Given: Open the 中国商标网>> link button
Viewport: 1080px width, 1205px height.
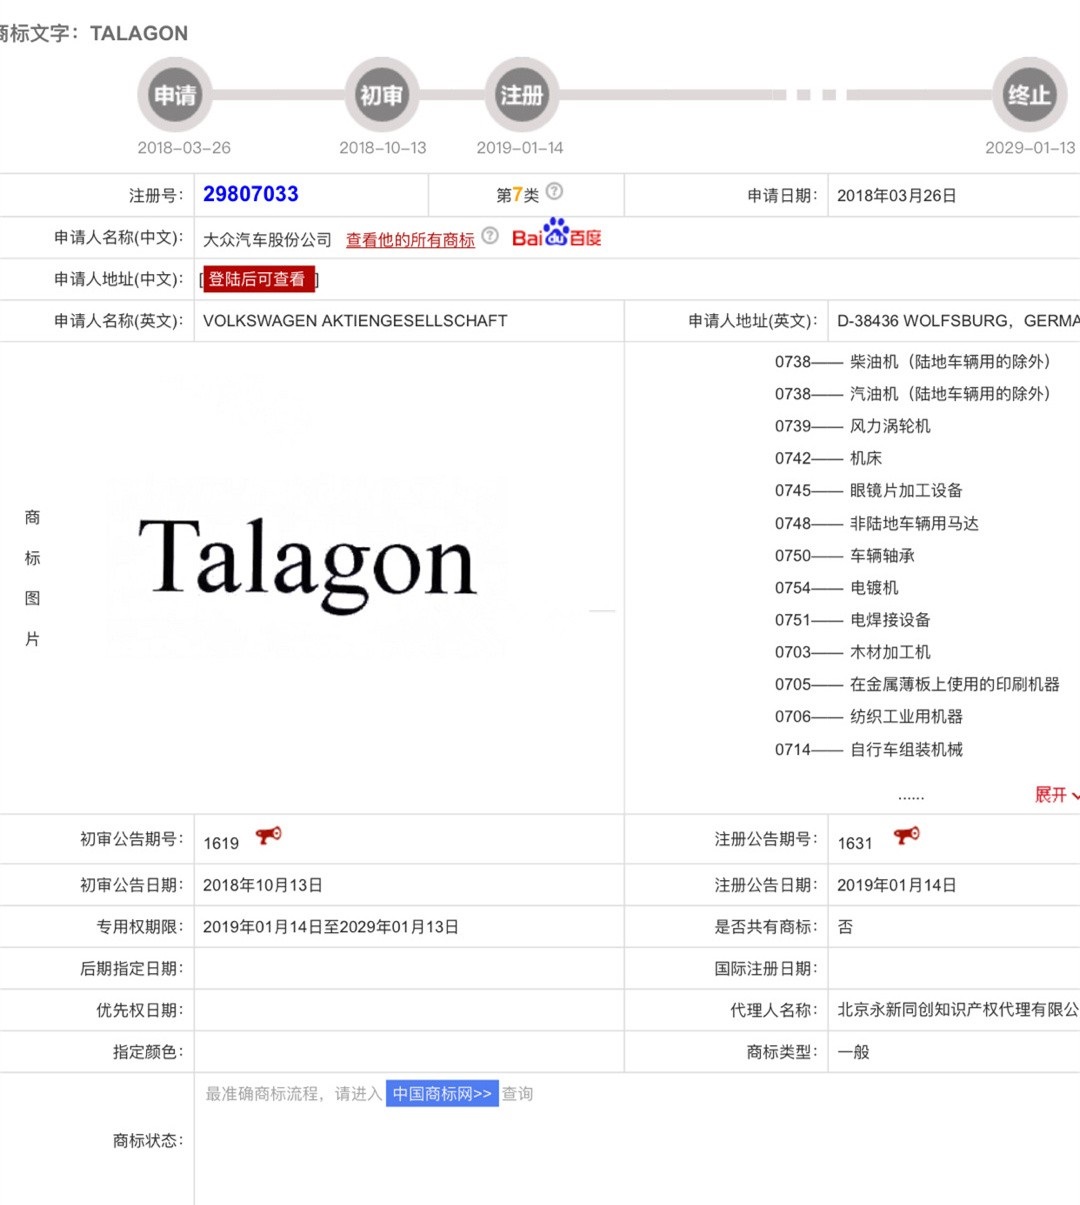Looking at the screenshot, I should pos(442,1094).
